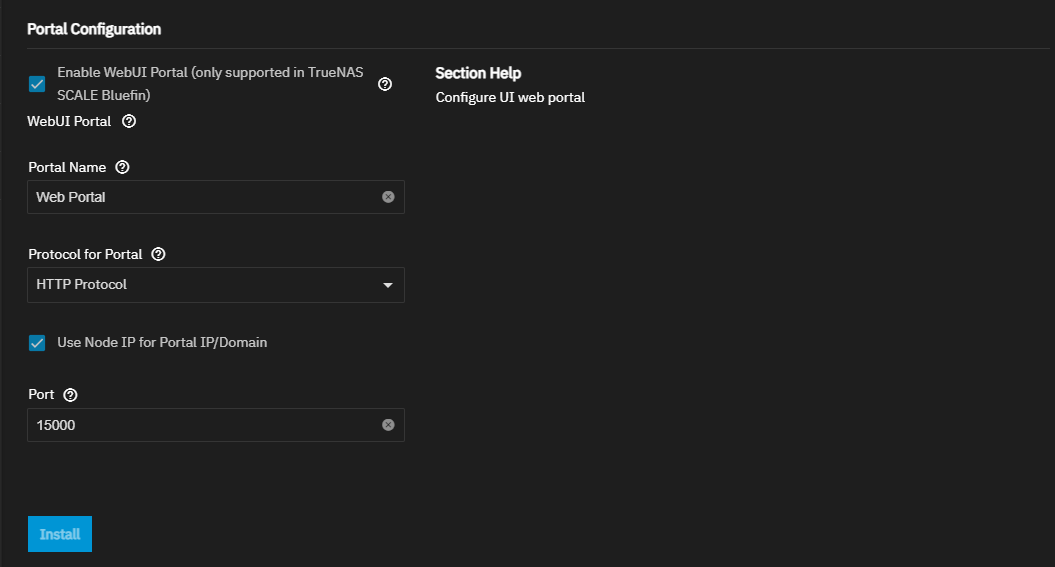Click the 'Use Node IP for Portal IP/Domain' label
Image resolution: width=1055 pixels, height=567 pixels.
click(162, 342)
